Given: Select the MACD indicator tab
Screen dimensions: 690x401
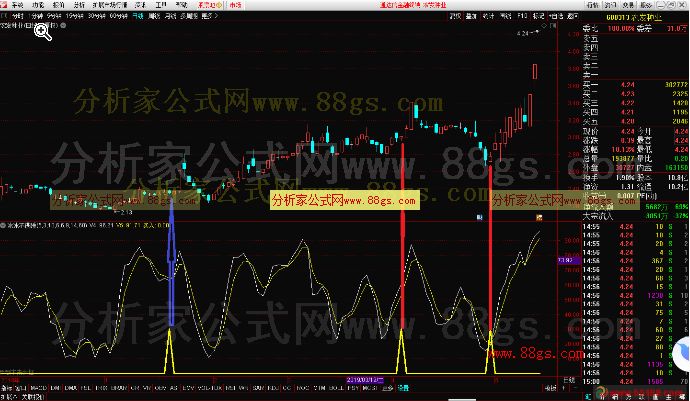Looking at the screenshot, I should point(39,388).
